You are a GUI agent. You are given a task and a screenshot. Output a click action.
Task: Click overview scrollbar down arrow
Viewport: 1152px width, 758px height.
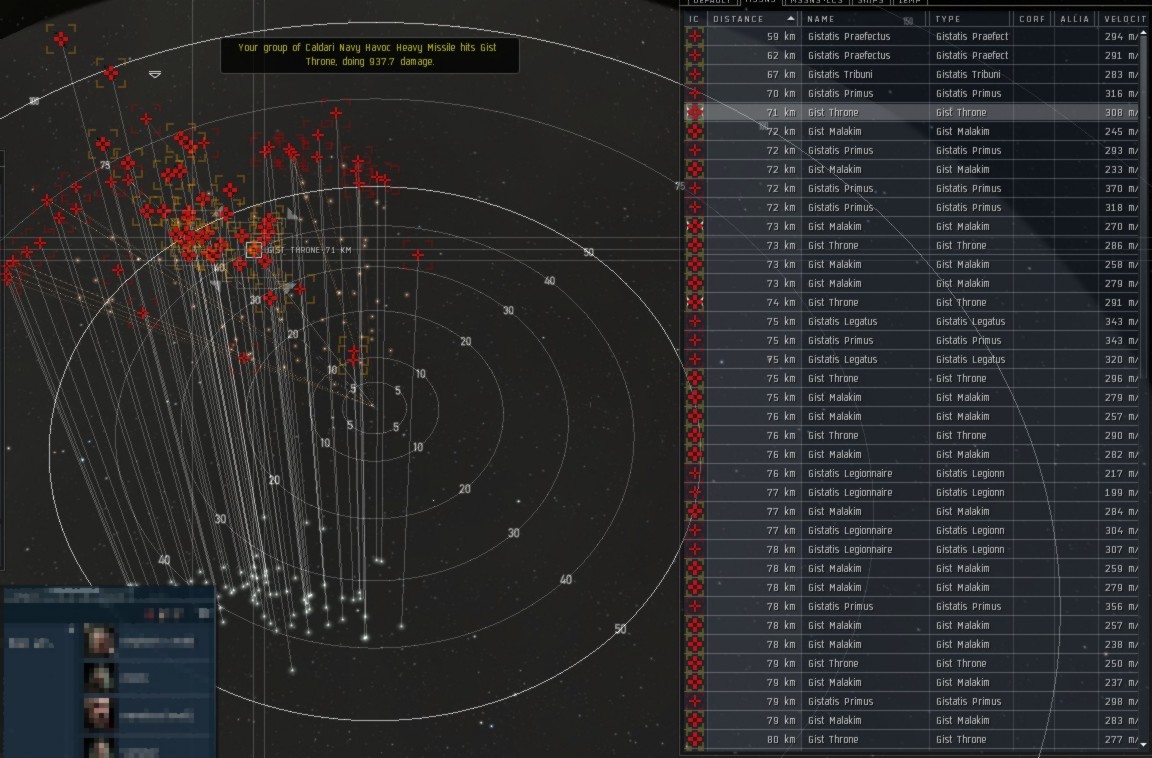(x=1144, y=744)
